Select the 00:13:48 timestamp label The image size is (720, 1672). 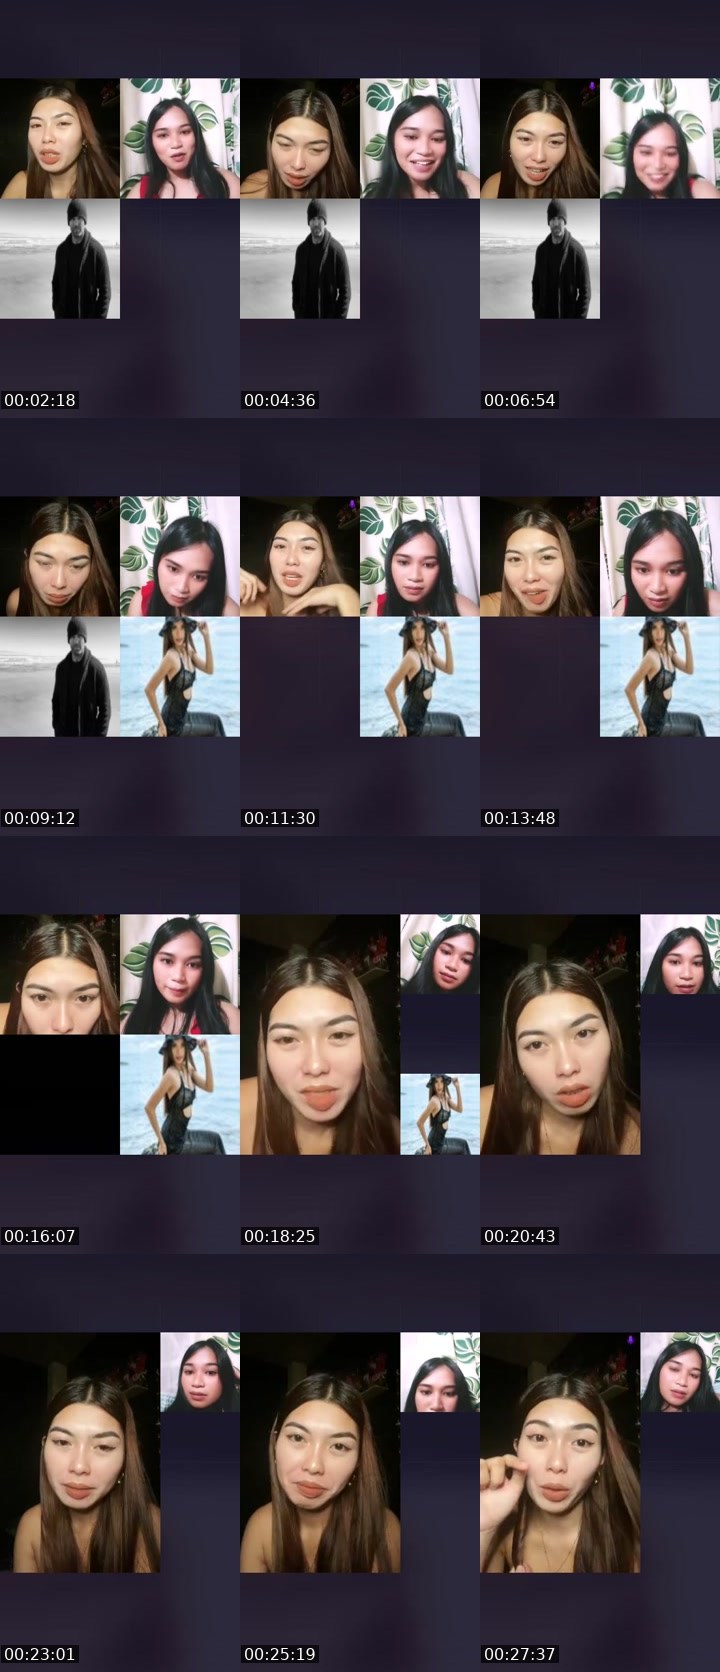[520, 818]
